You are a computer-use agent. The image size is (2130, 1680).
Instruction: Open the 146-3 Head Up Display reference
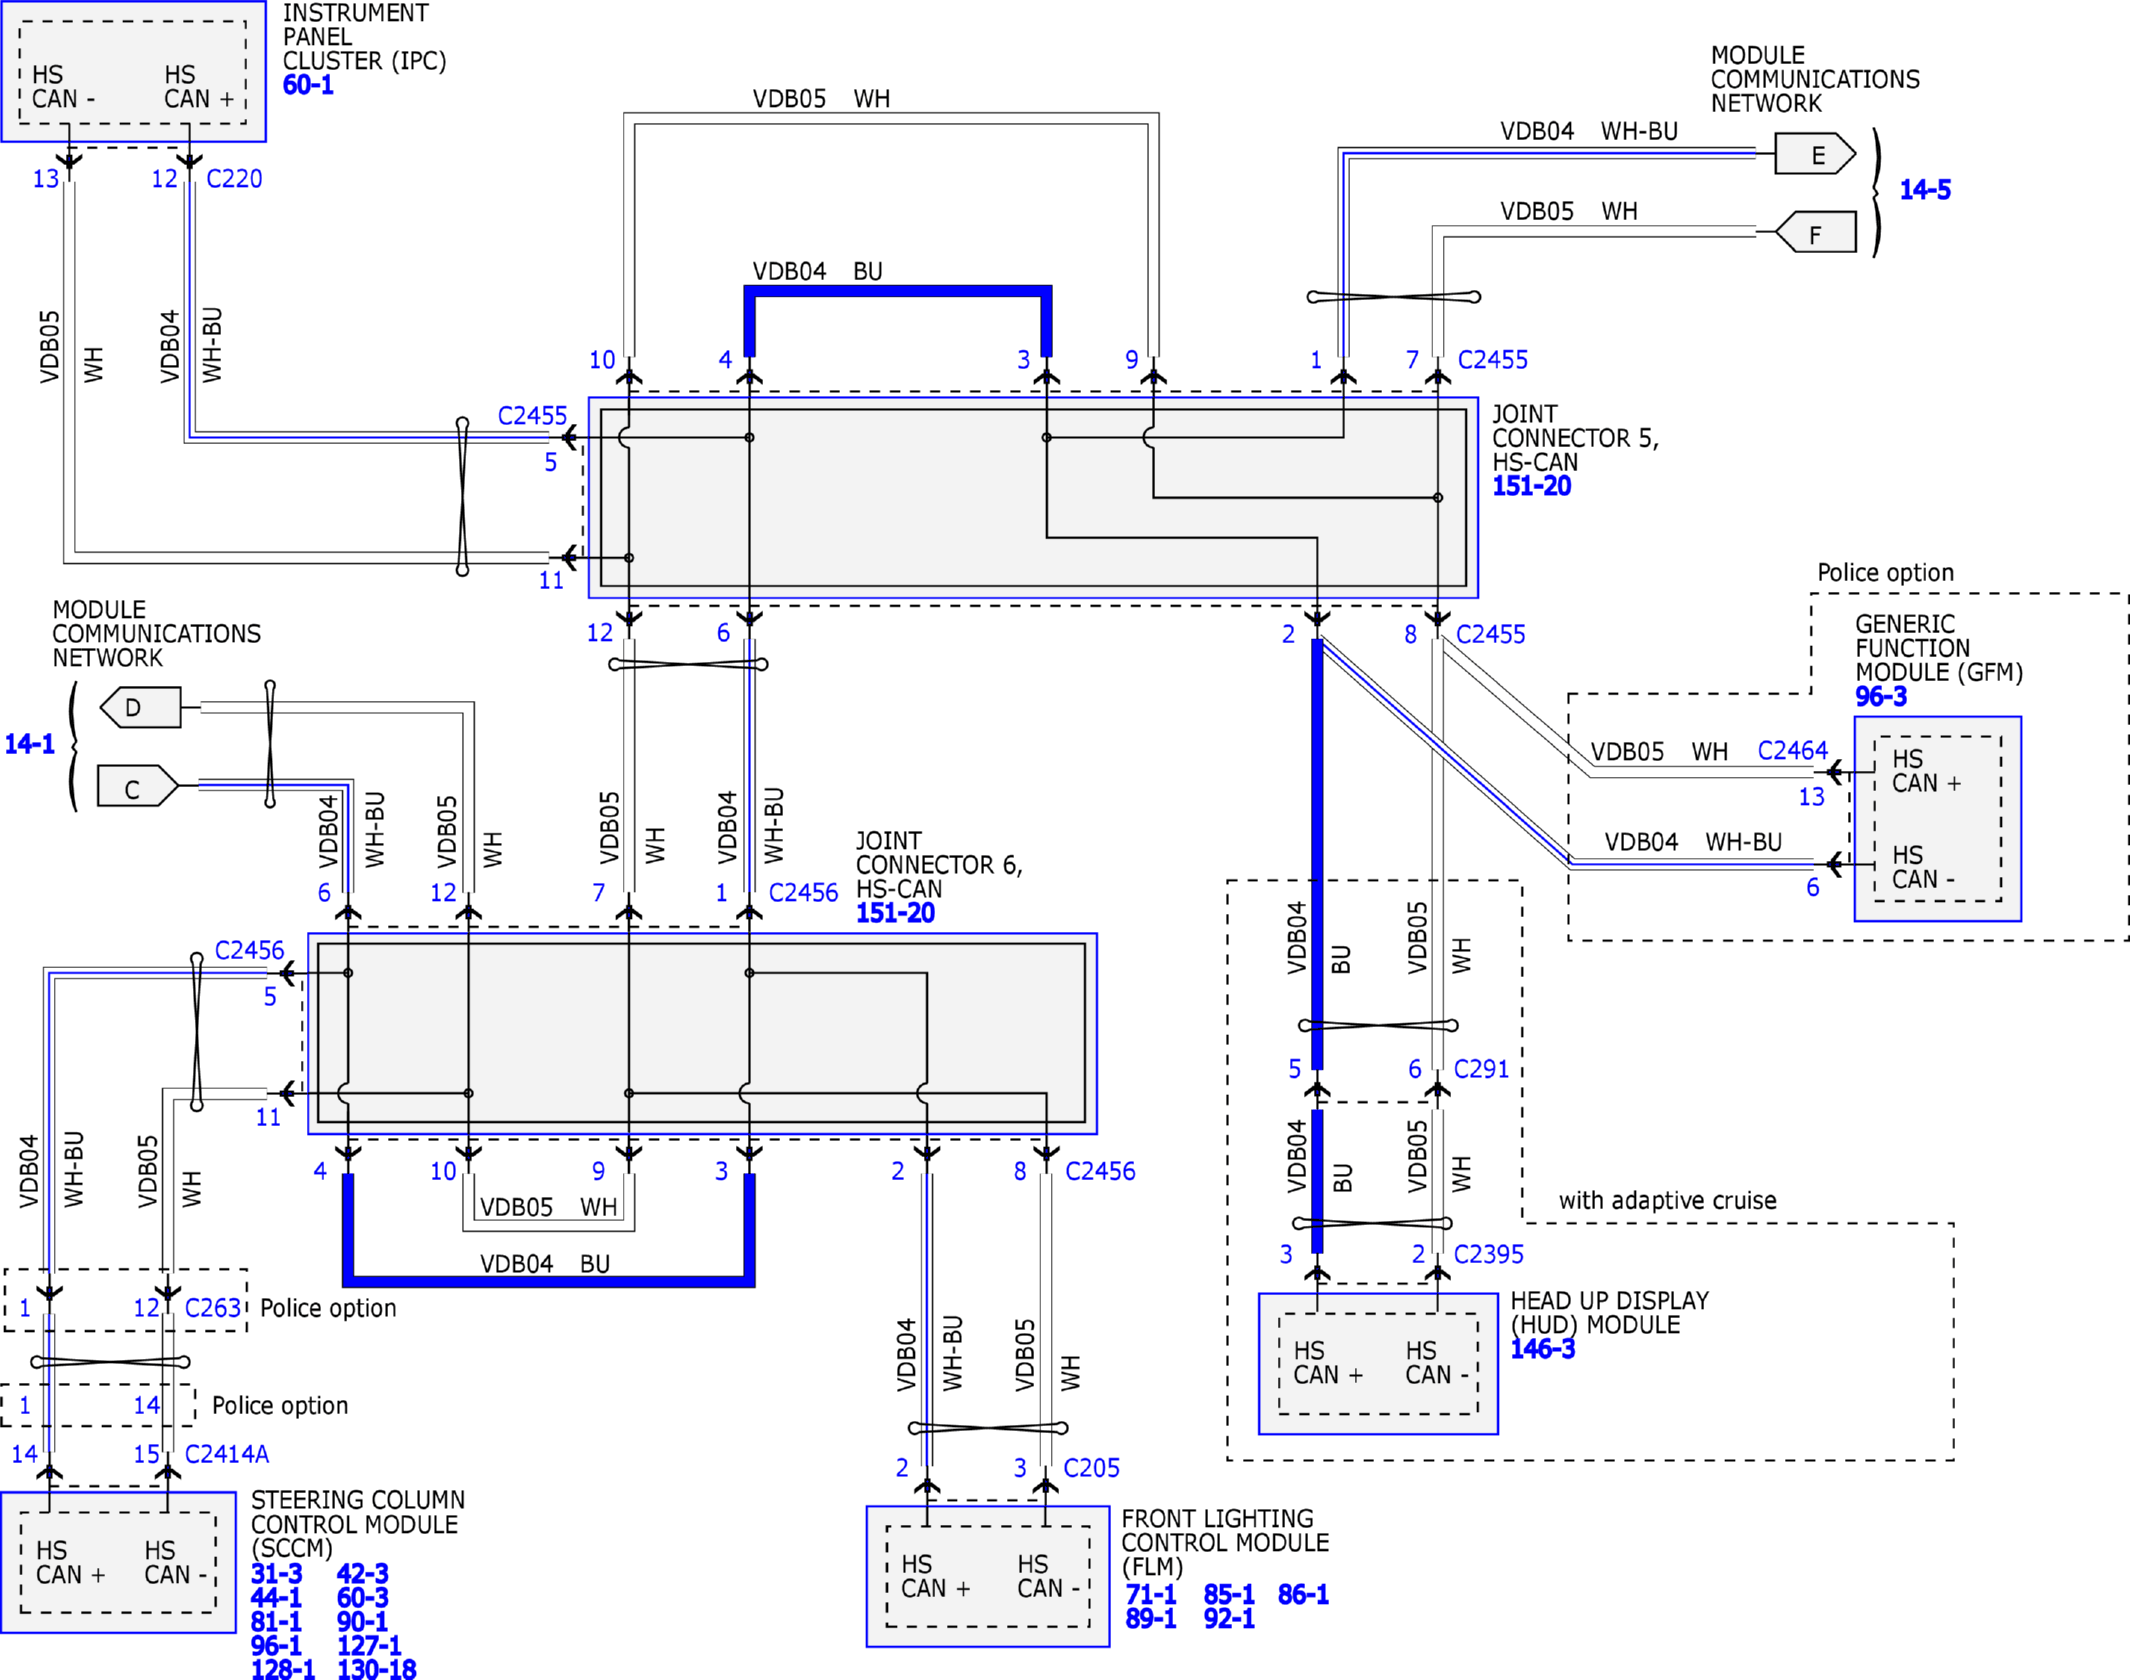pyautogui.click(x=1542, y=1349)
